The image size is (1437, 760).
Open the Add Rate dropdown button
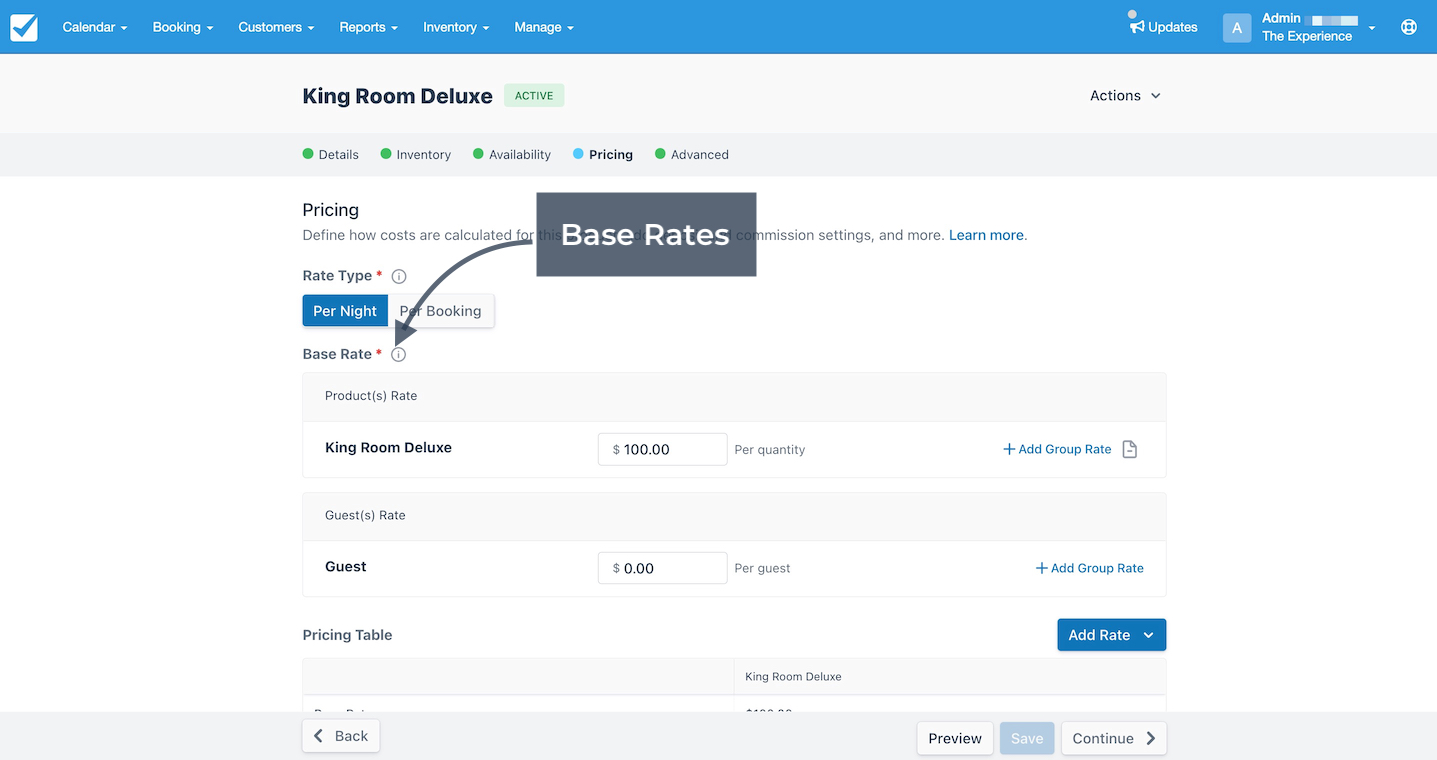tap(1111, 635)
